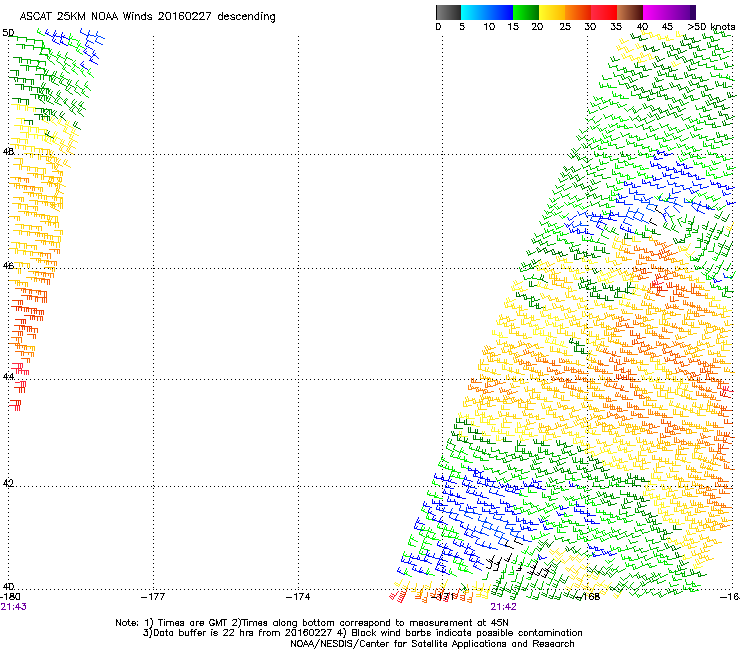Click the yellow 20–25 knots legend segment
This screenshot has width=740, height=650.
click(552, 12)
